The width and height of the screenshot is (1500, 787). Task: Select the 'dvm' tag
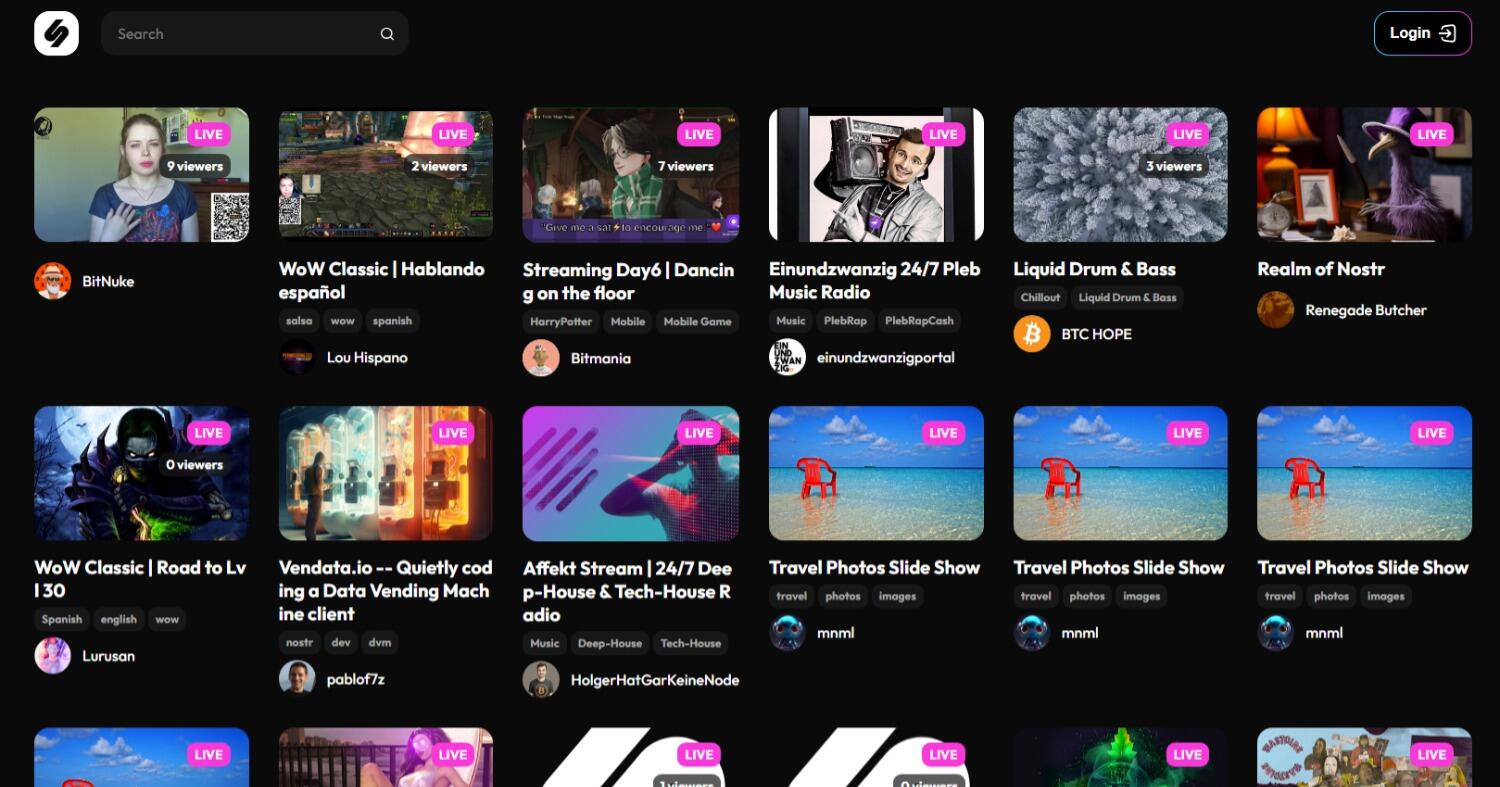[380, 643]
